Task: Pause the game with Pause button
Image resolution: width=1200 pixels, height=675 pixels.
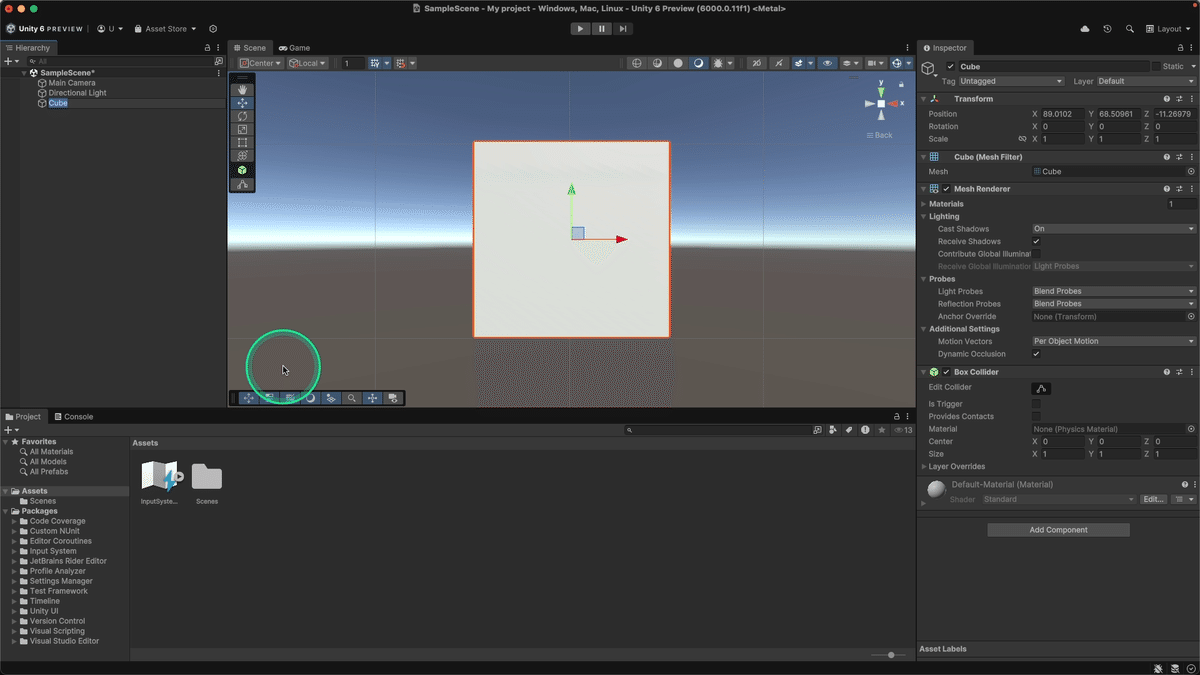Action: coord(602,29)
